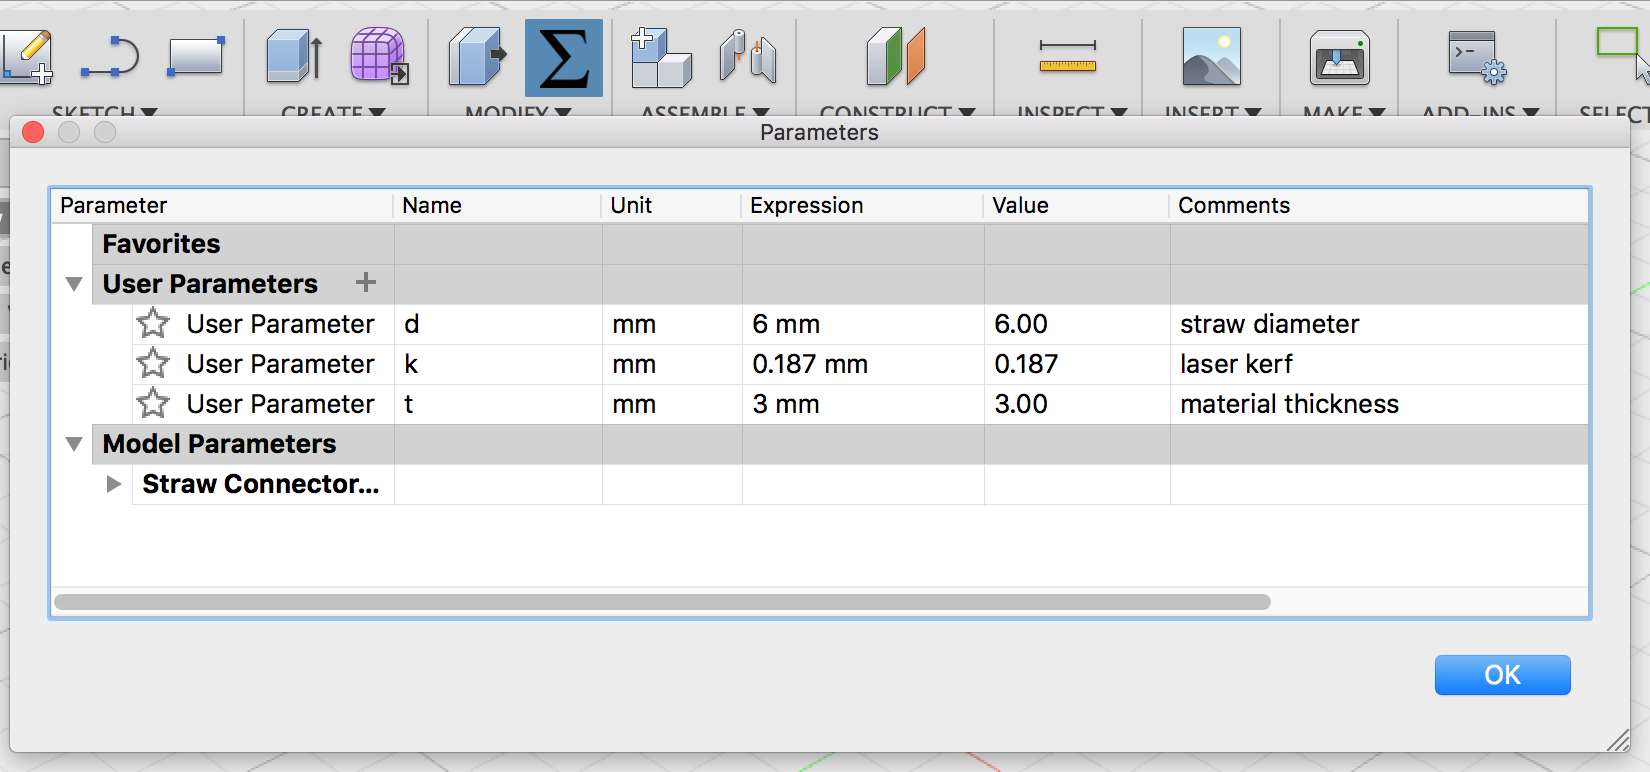
Task: Select the name cell 'd'
Action: click(498, 324)
